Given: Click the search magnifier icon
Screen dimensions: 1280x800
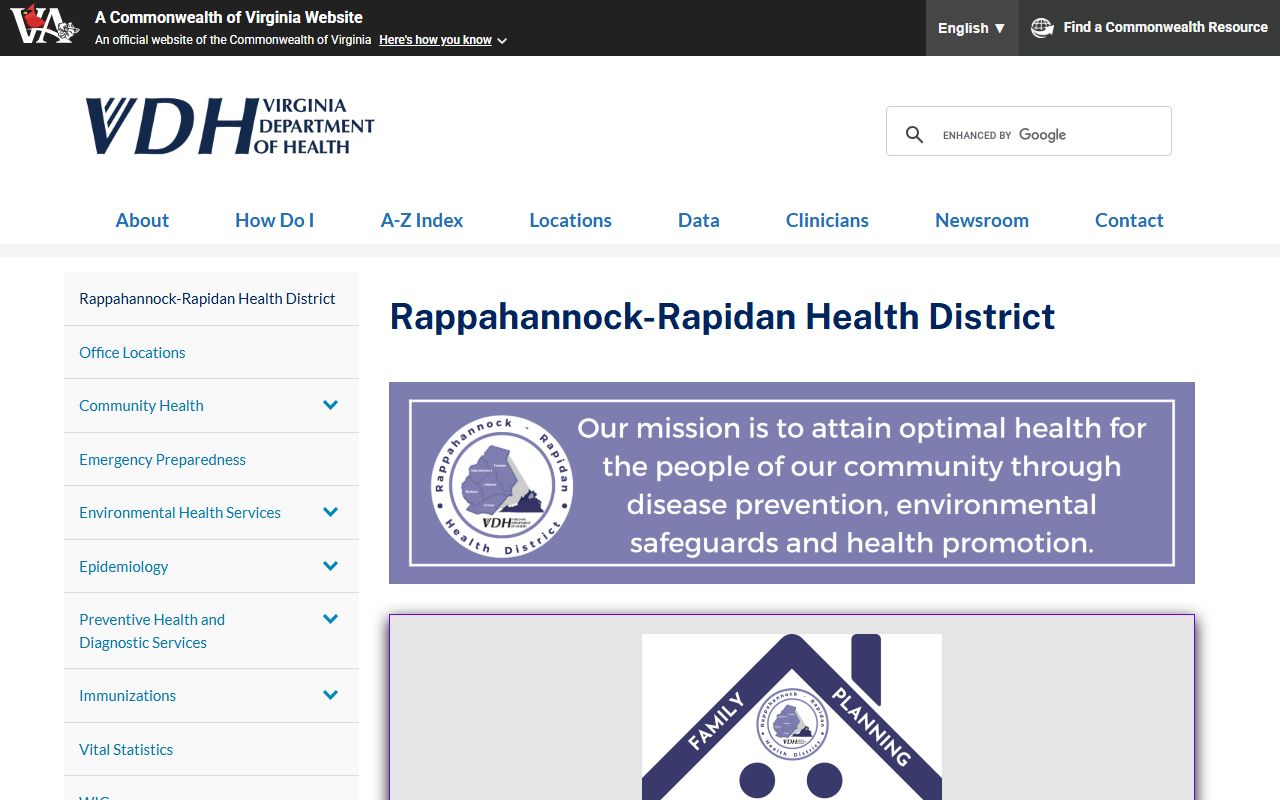Looking at the screenshot, I should coord(914,134).
